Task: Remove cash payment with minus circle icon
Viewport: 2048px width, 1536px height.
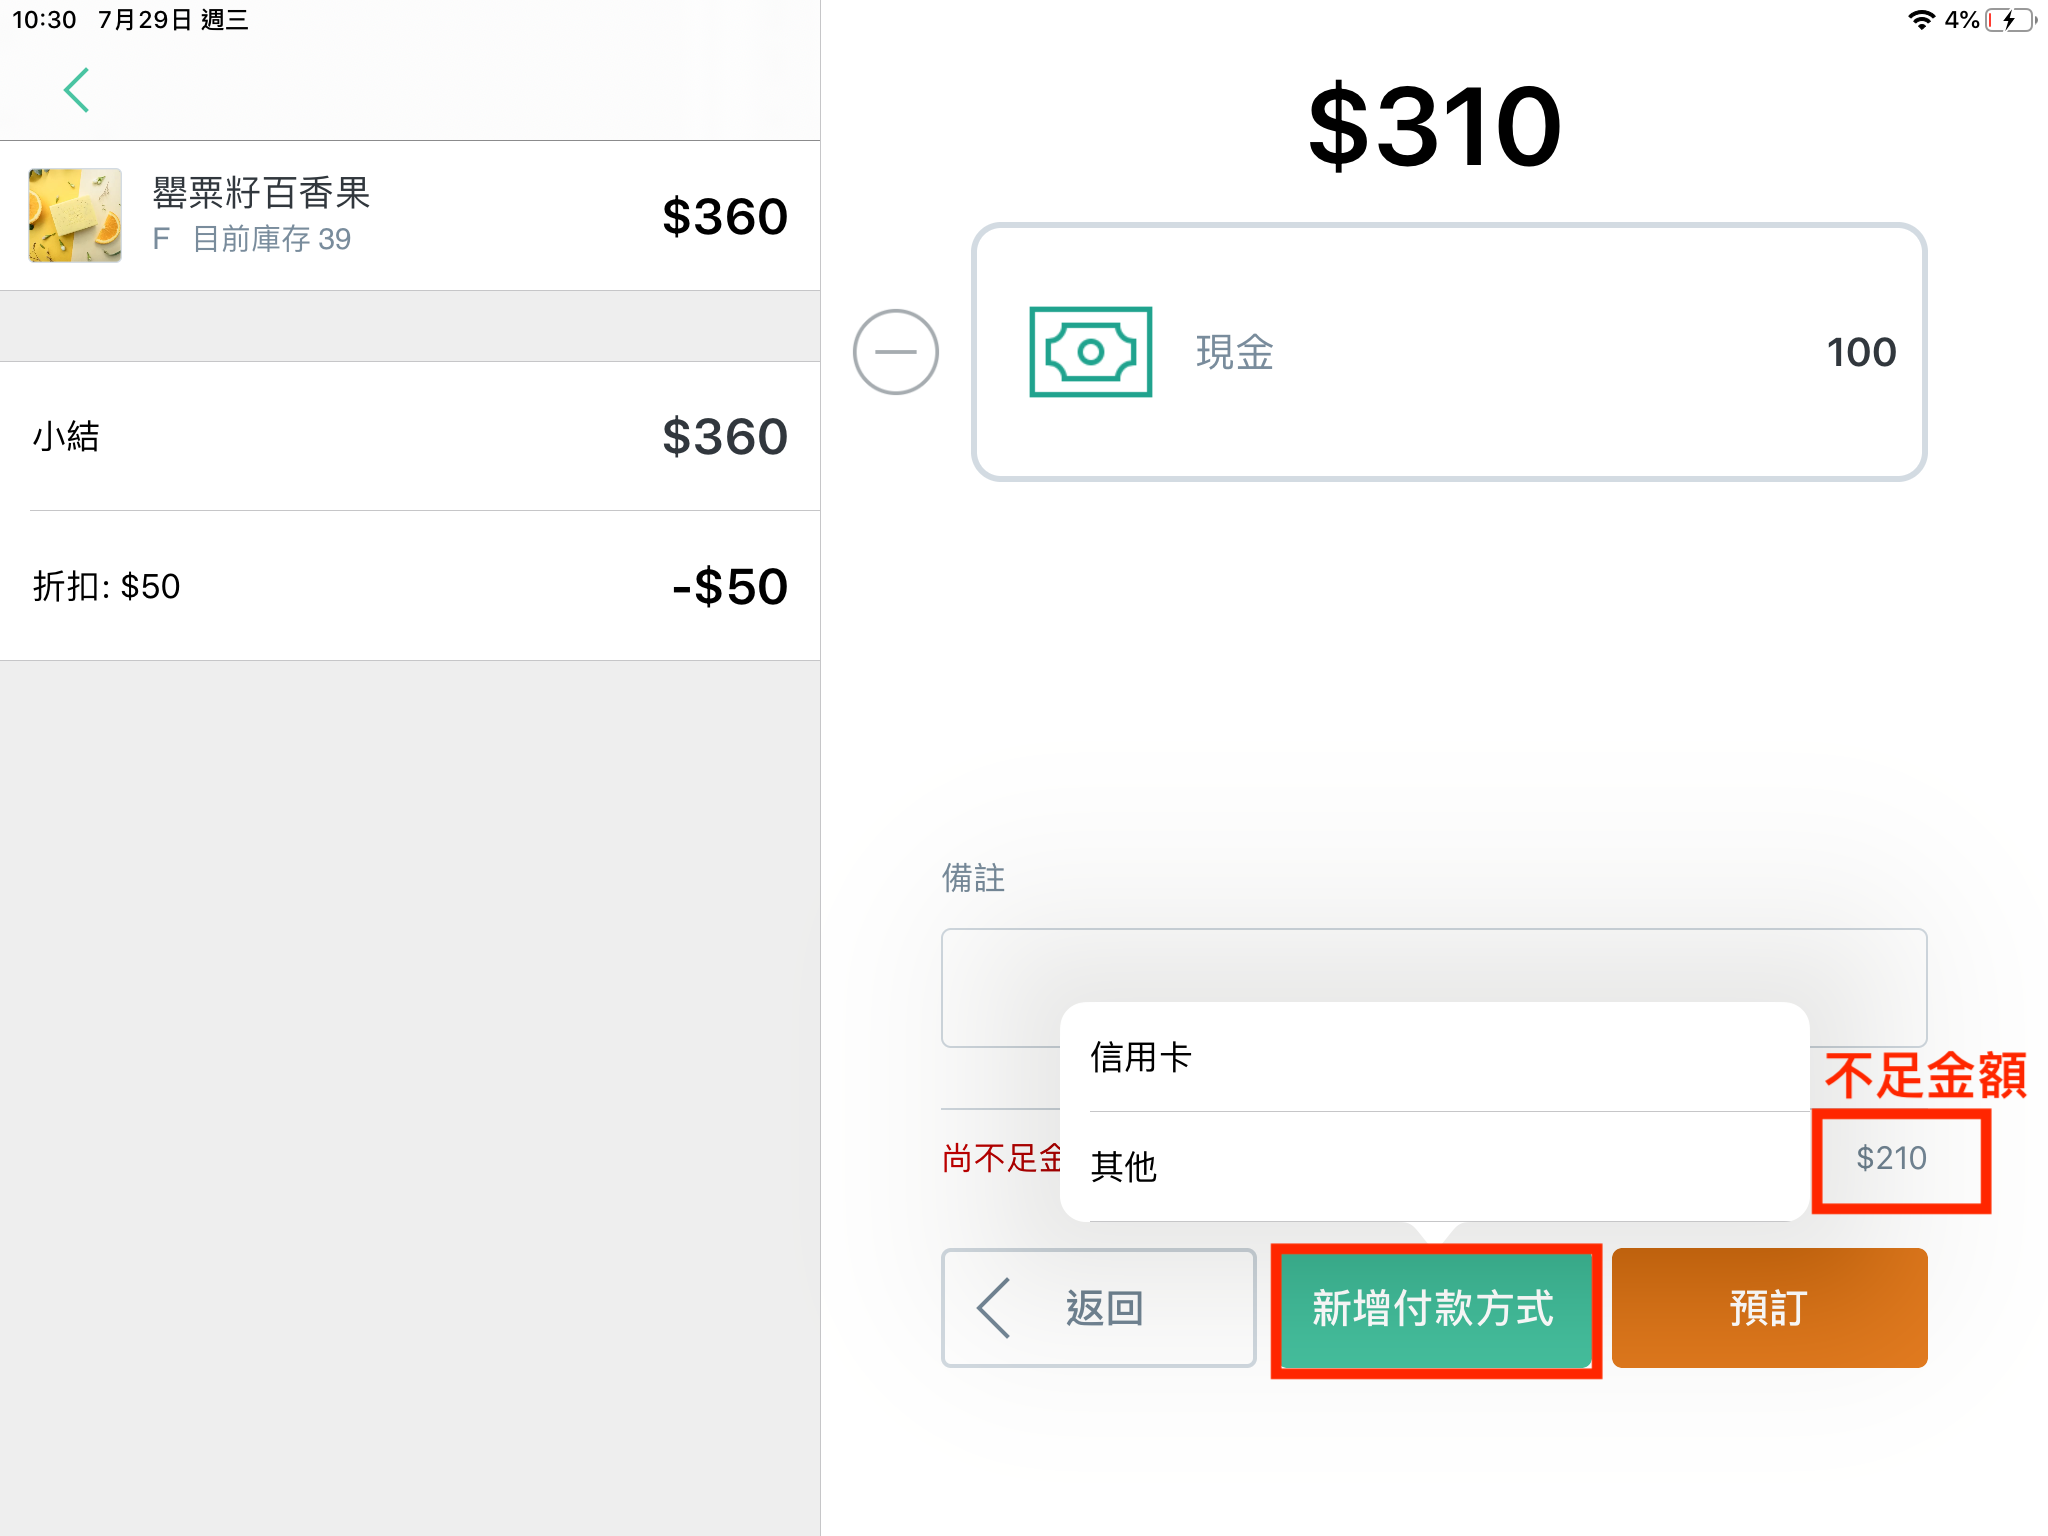Action: pos(895,352)
